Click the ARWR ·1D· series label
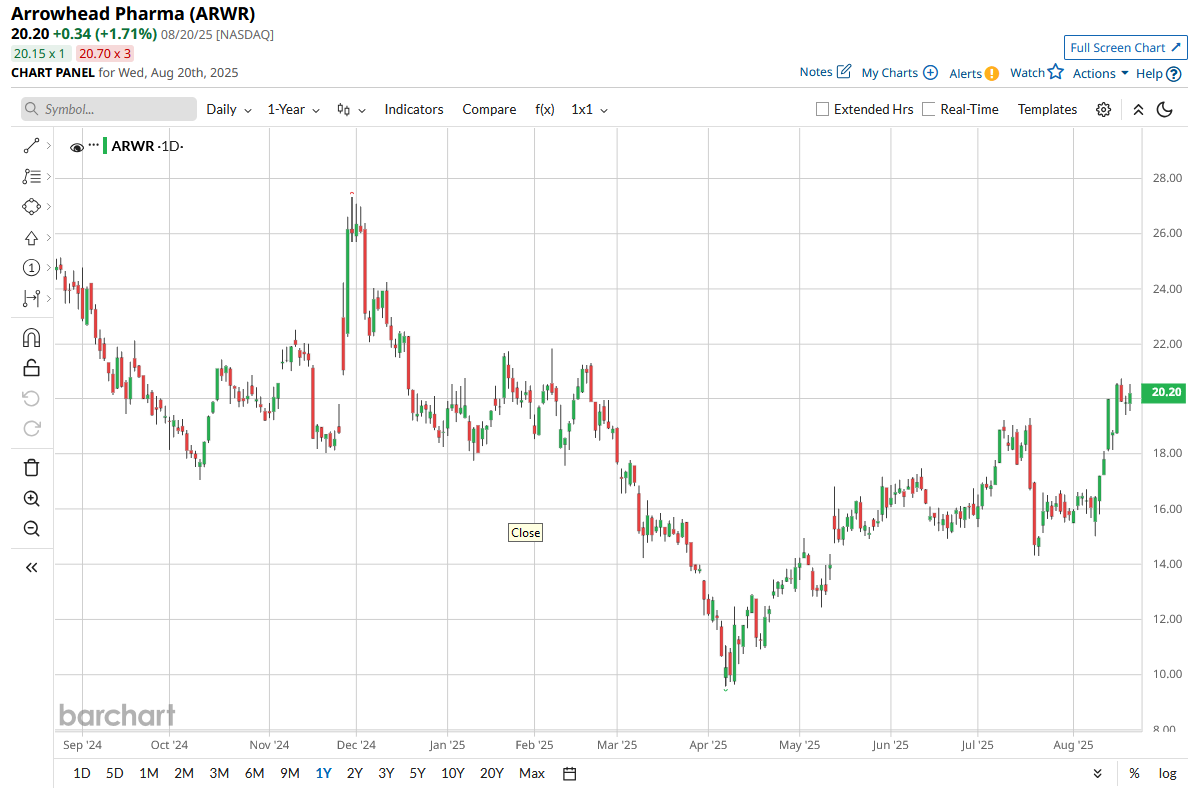1201x805 pixels. click(148, 146)
